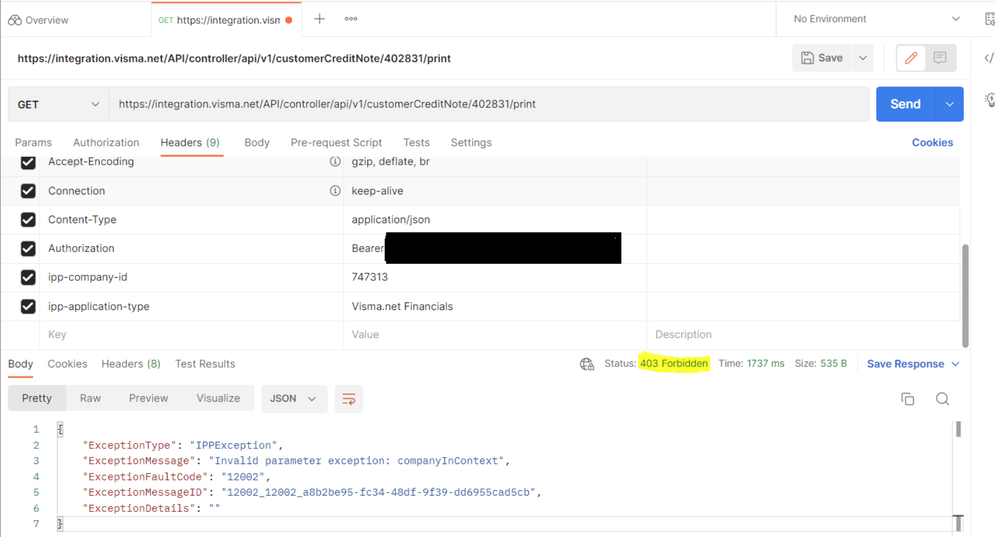Expand the No Environment dropdown
Image resolution: width=998 pixels, height=537 pixels.
point(876,19)
